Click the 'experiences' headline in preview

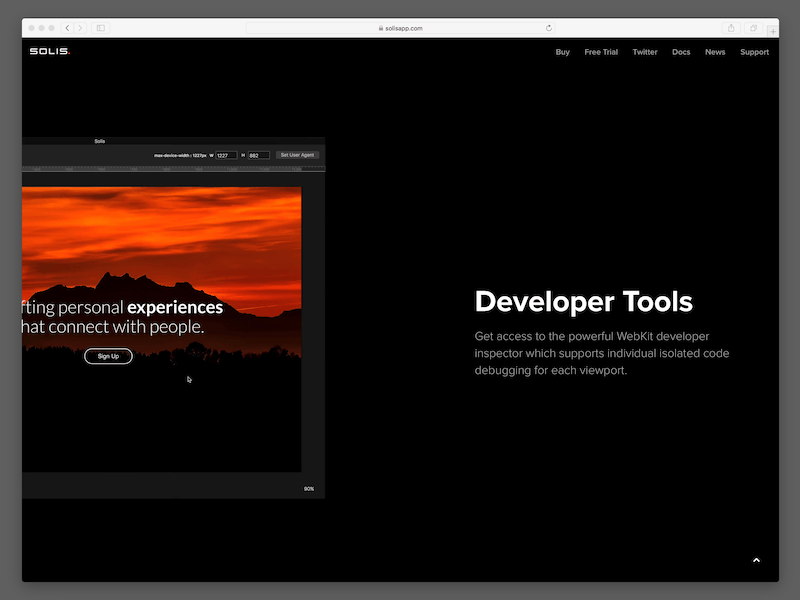(x=174, y=308)
